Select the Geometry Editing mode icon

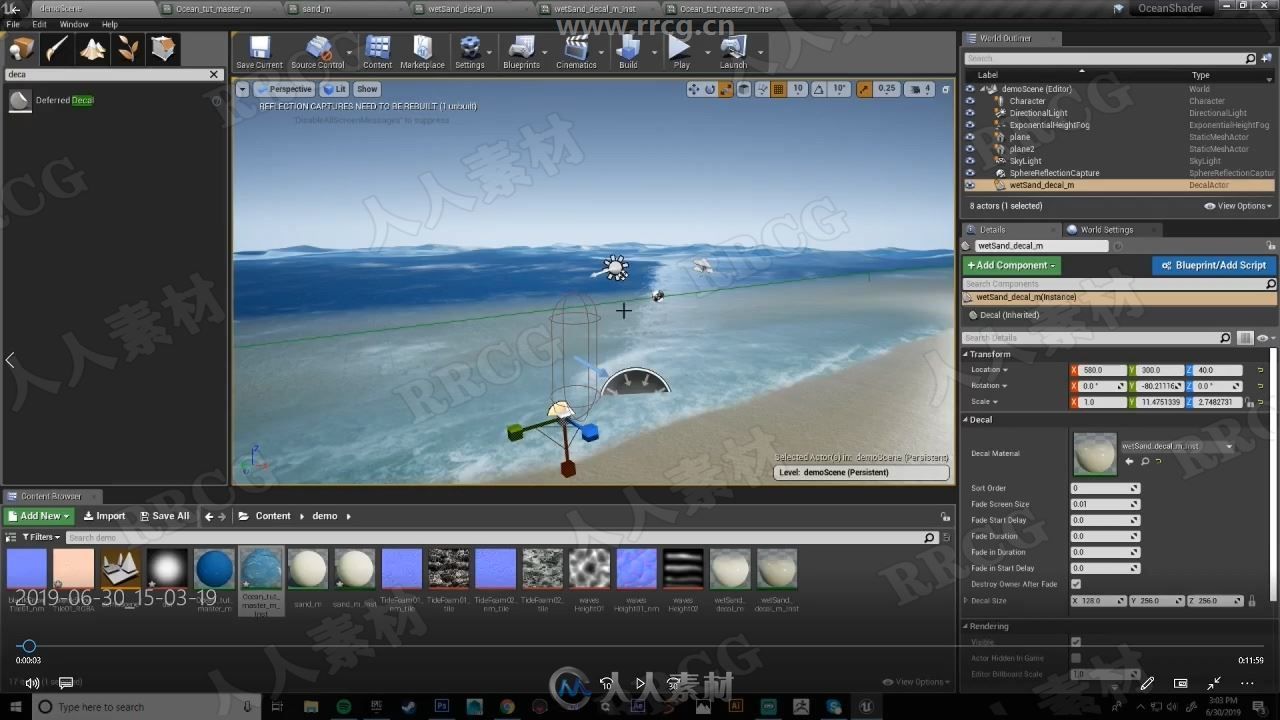click(x=163, y=49)
